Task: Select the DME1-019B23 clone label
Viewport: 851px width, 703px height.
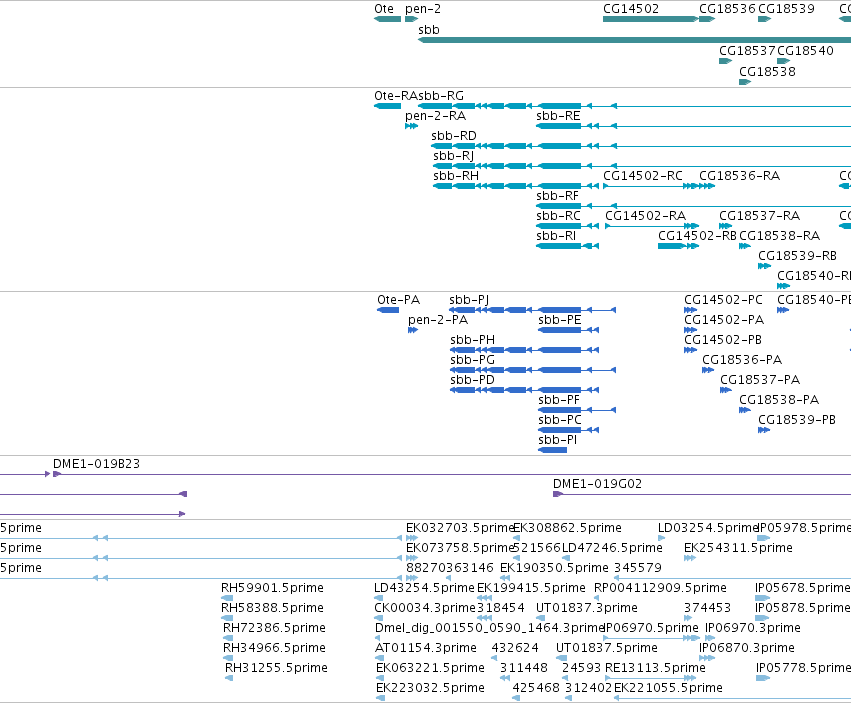Action: coord(96,464)
